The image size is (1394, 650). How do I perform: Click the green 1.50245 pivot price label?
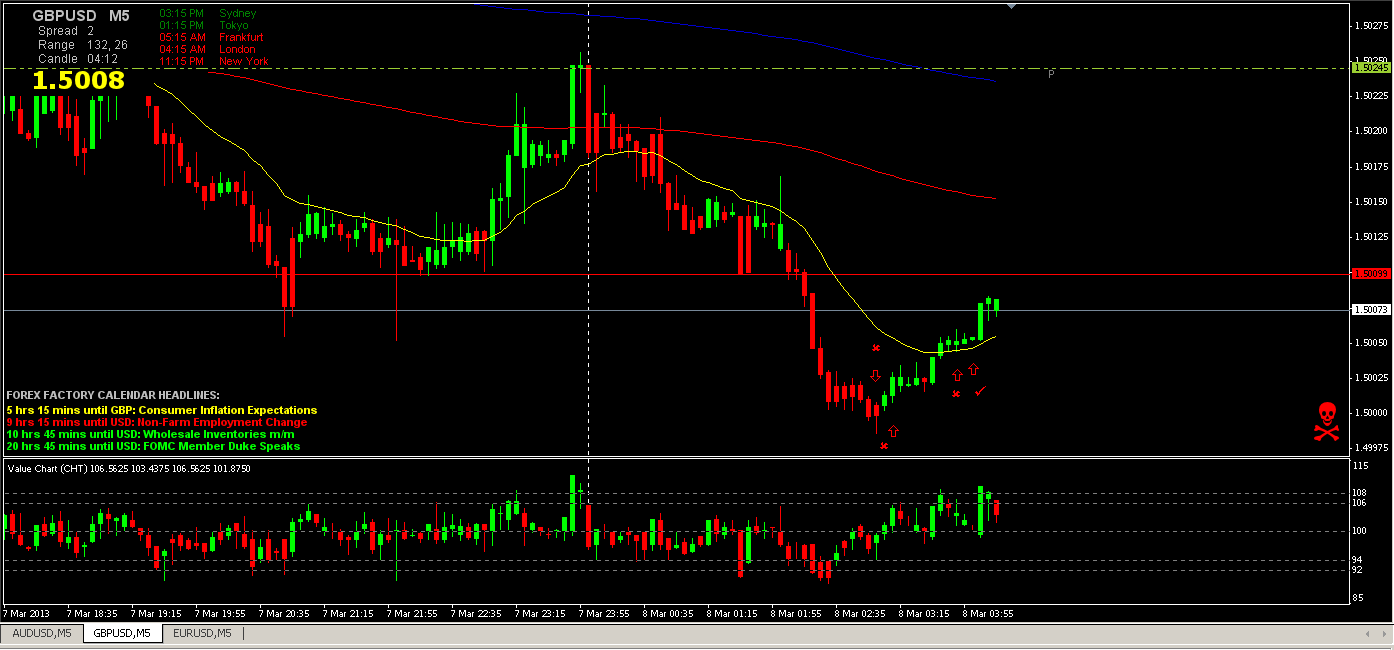[x=1370, y=68]
